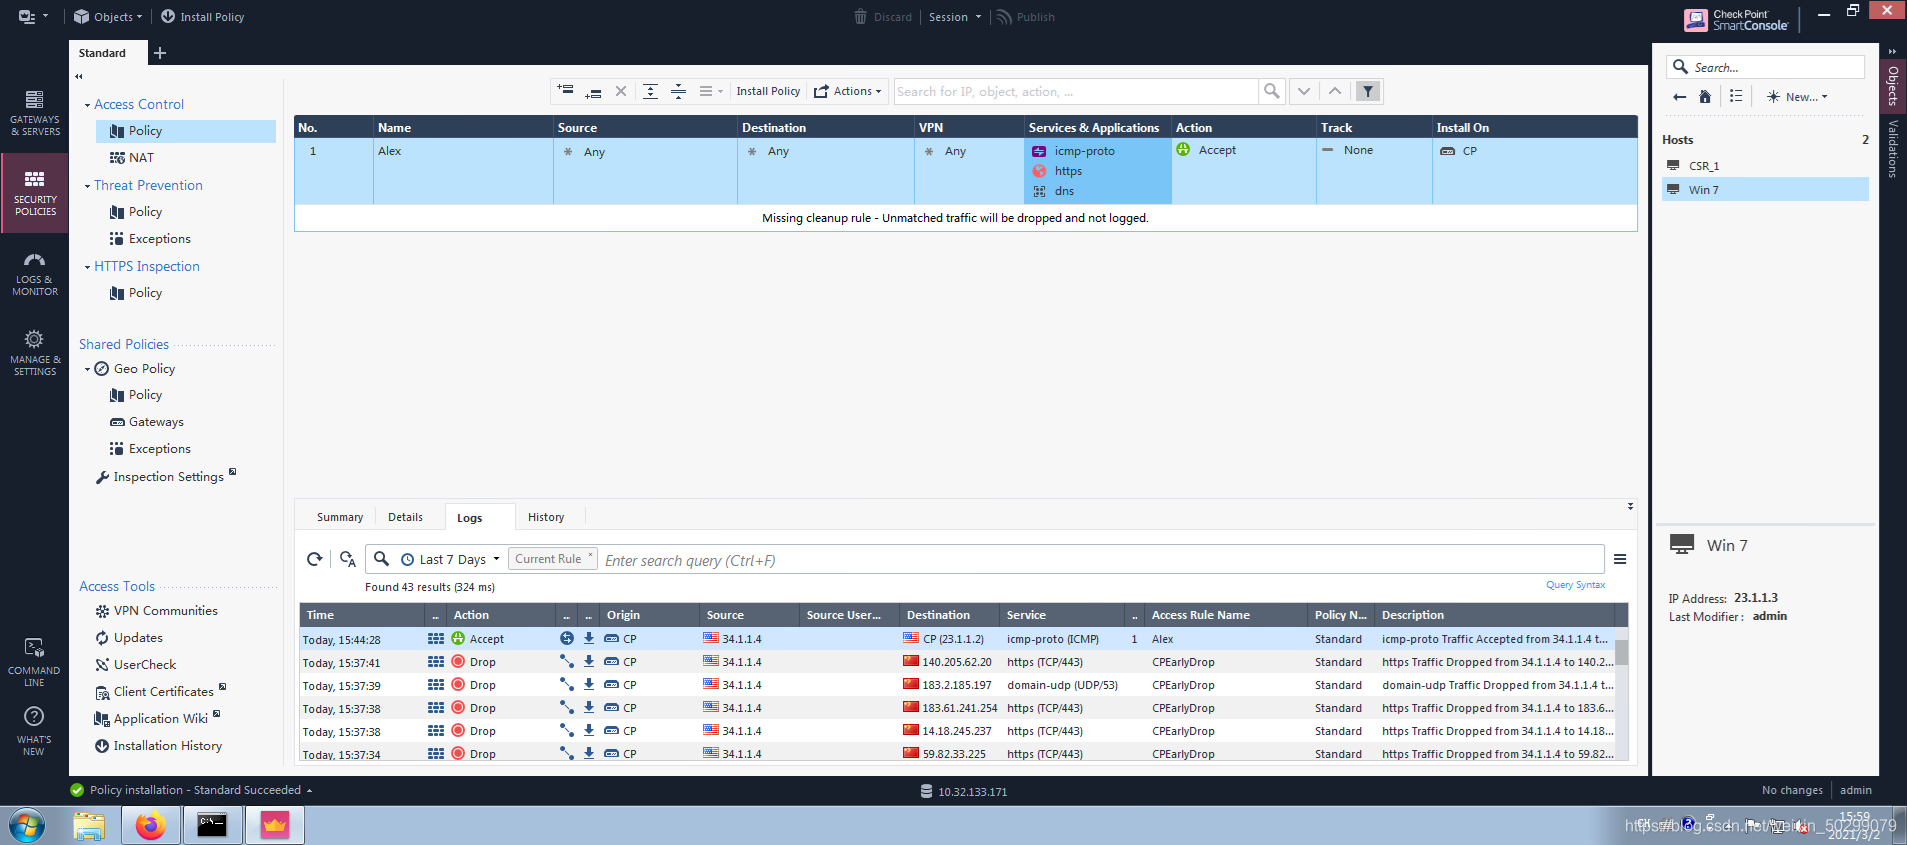The width and height of the screenshot is (1907, 845).
Task: Add rule above icon in rule toolbar
Action: pyautogui.click(x=565, y=91)
